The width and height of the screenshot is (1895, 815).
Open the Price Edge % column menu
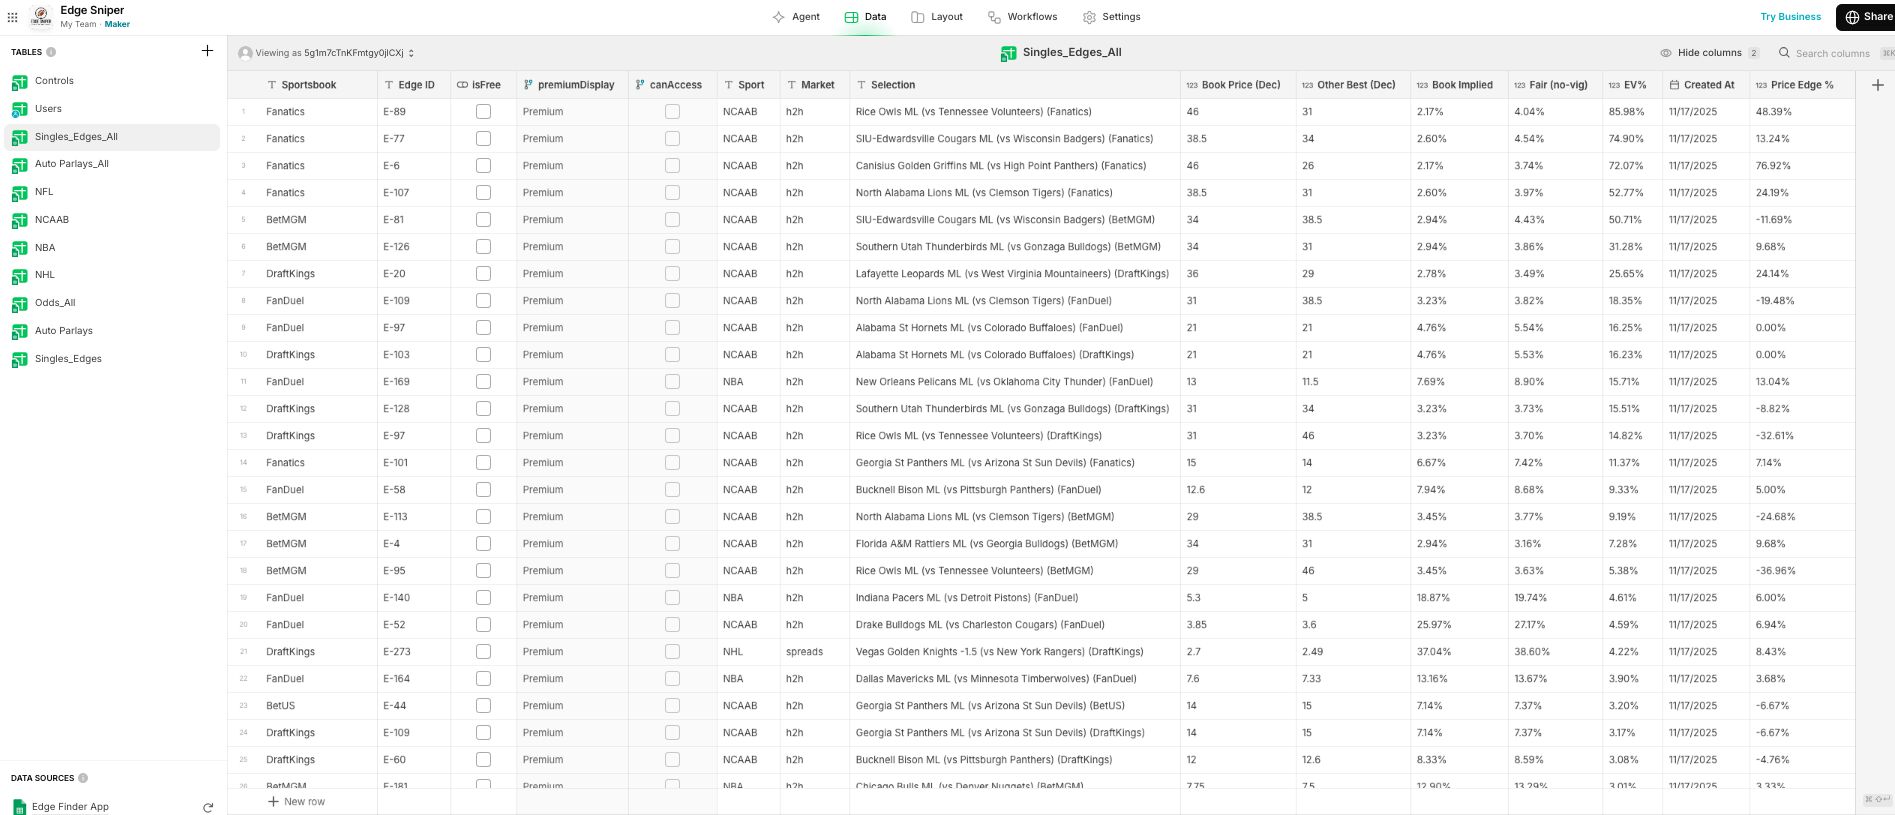coord(1802,85)
